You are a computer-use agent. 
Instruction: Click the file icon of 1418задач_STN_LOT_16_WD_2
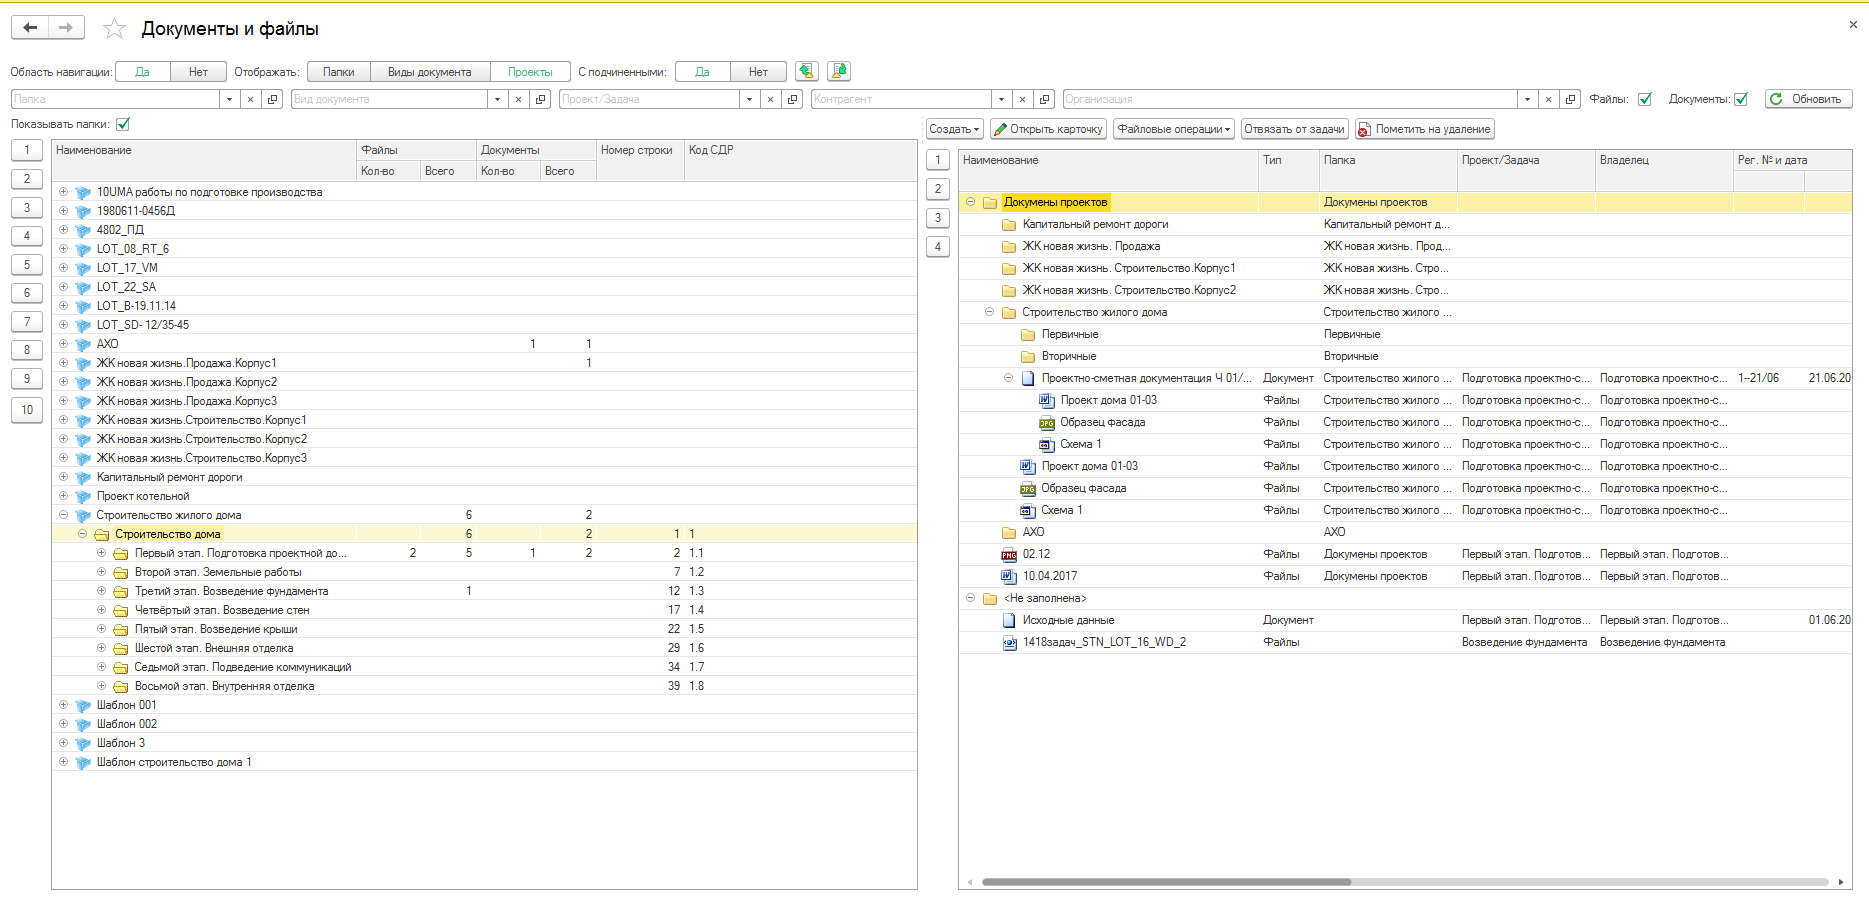(1009, 643)
